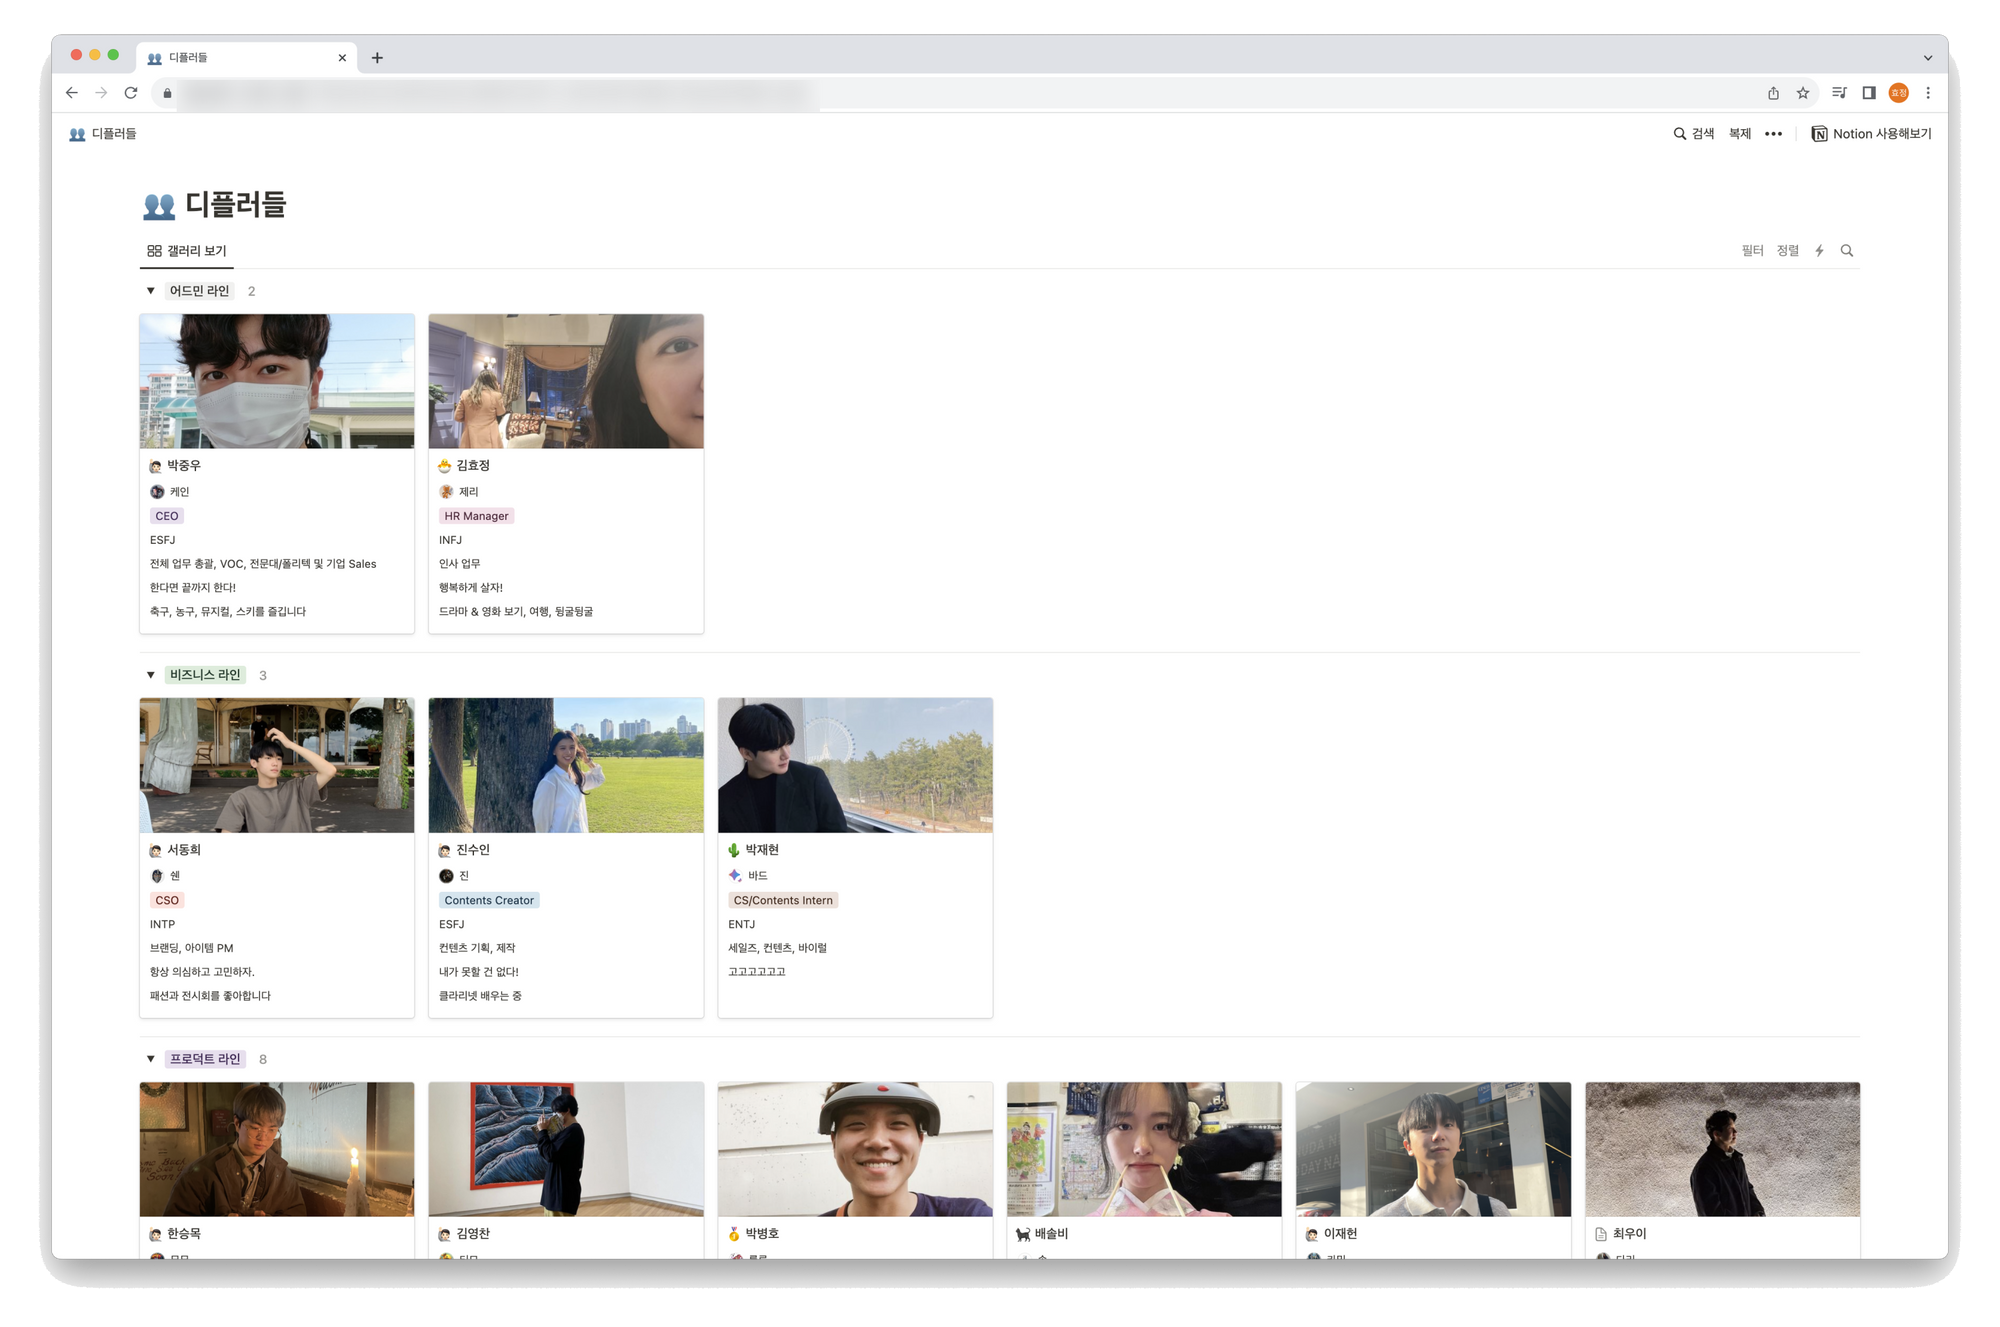This screenshot has width=2000, height=1327.
Task: Click the 필터 button
Action: pos(1752,251)
